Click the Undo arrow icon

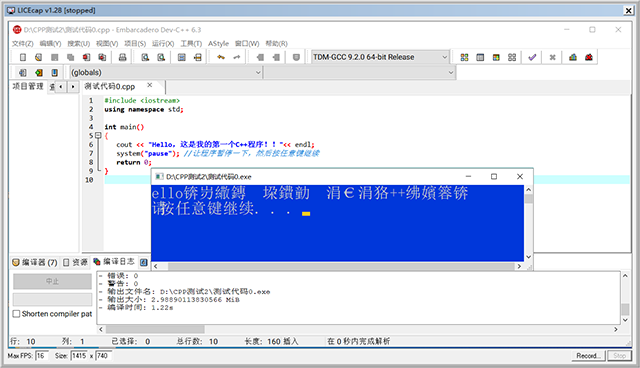[221, 58]
